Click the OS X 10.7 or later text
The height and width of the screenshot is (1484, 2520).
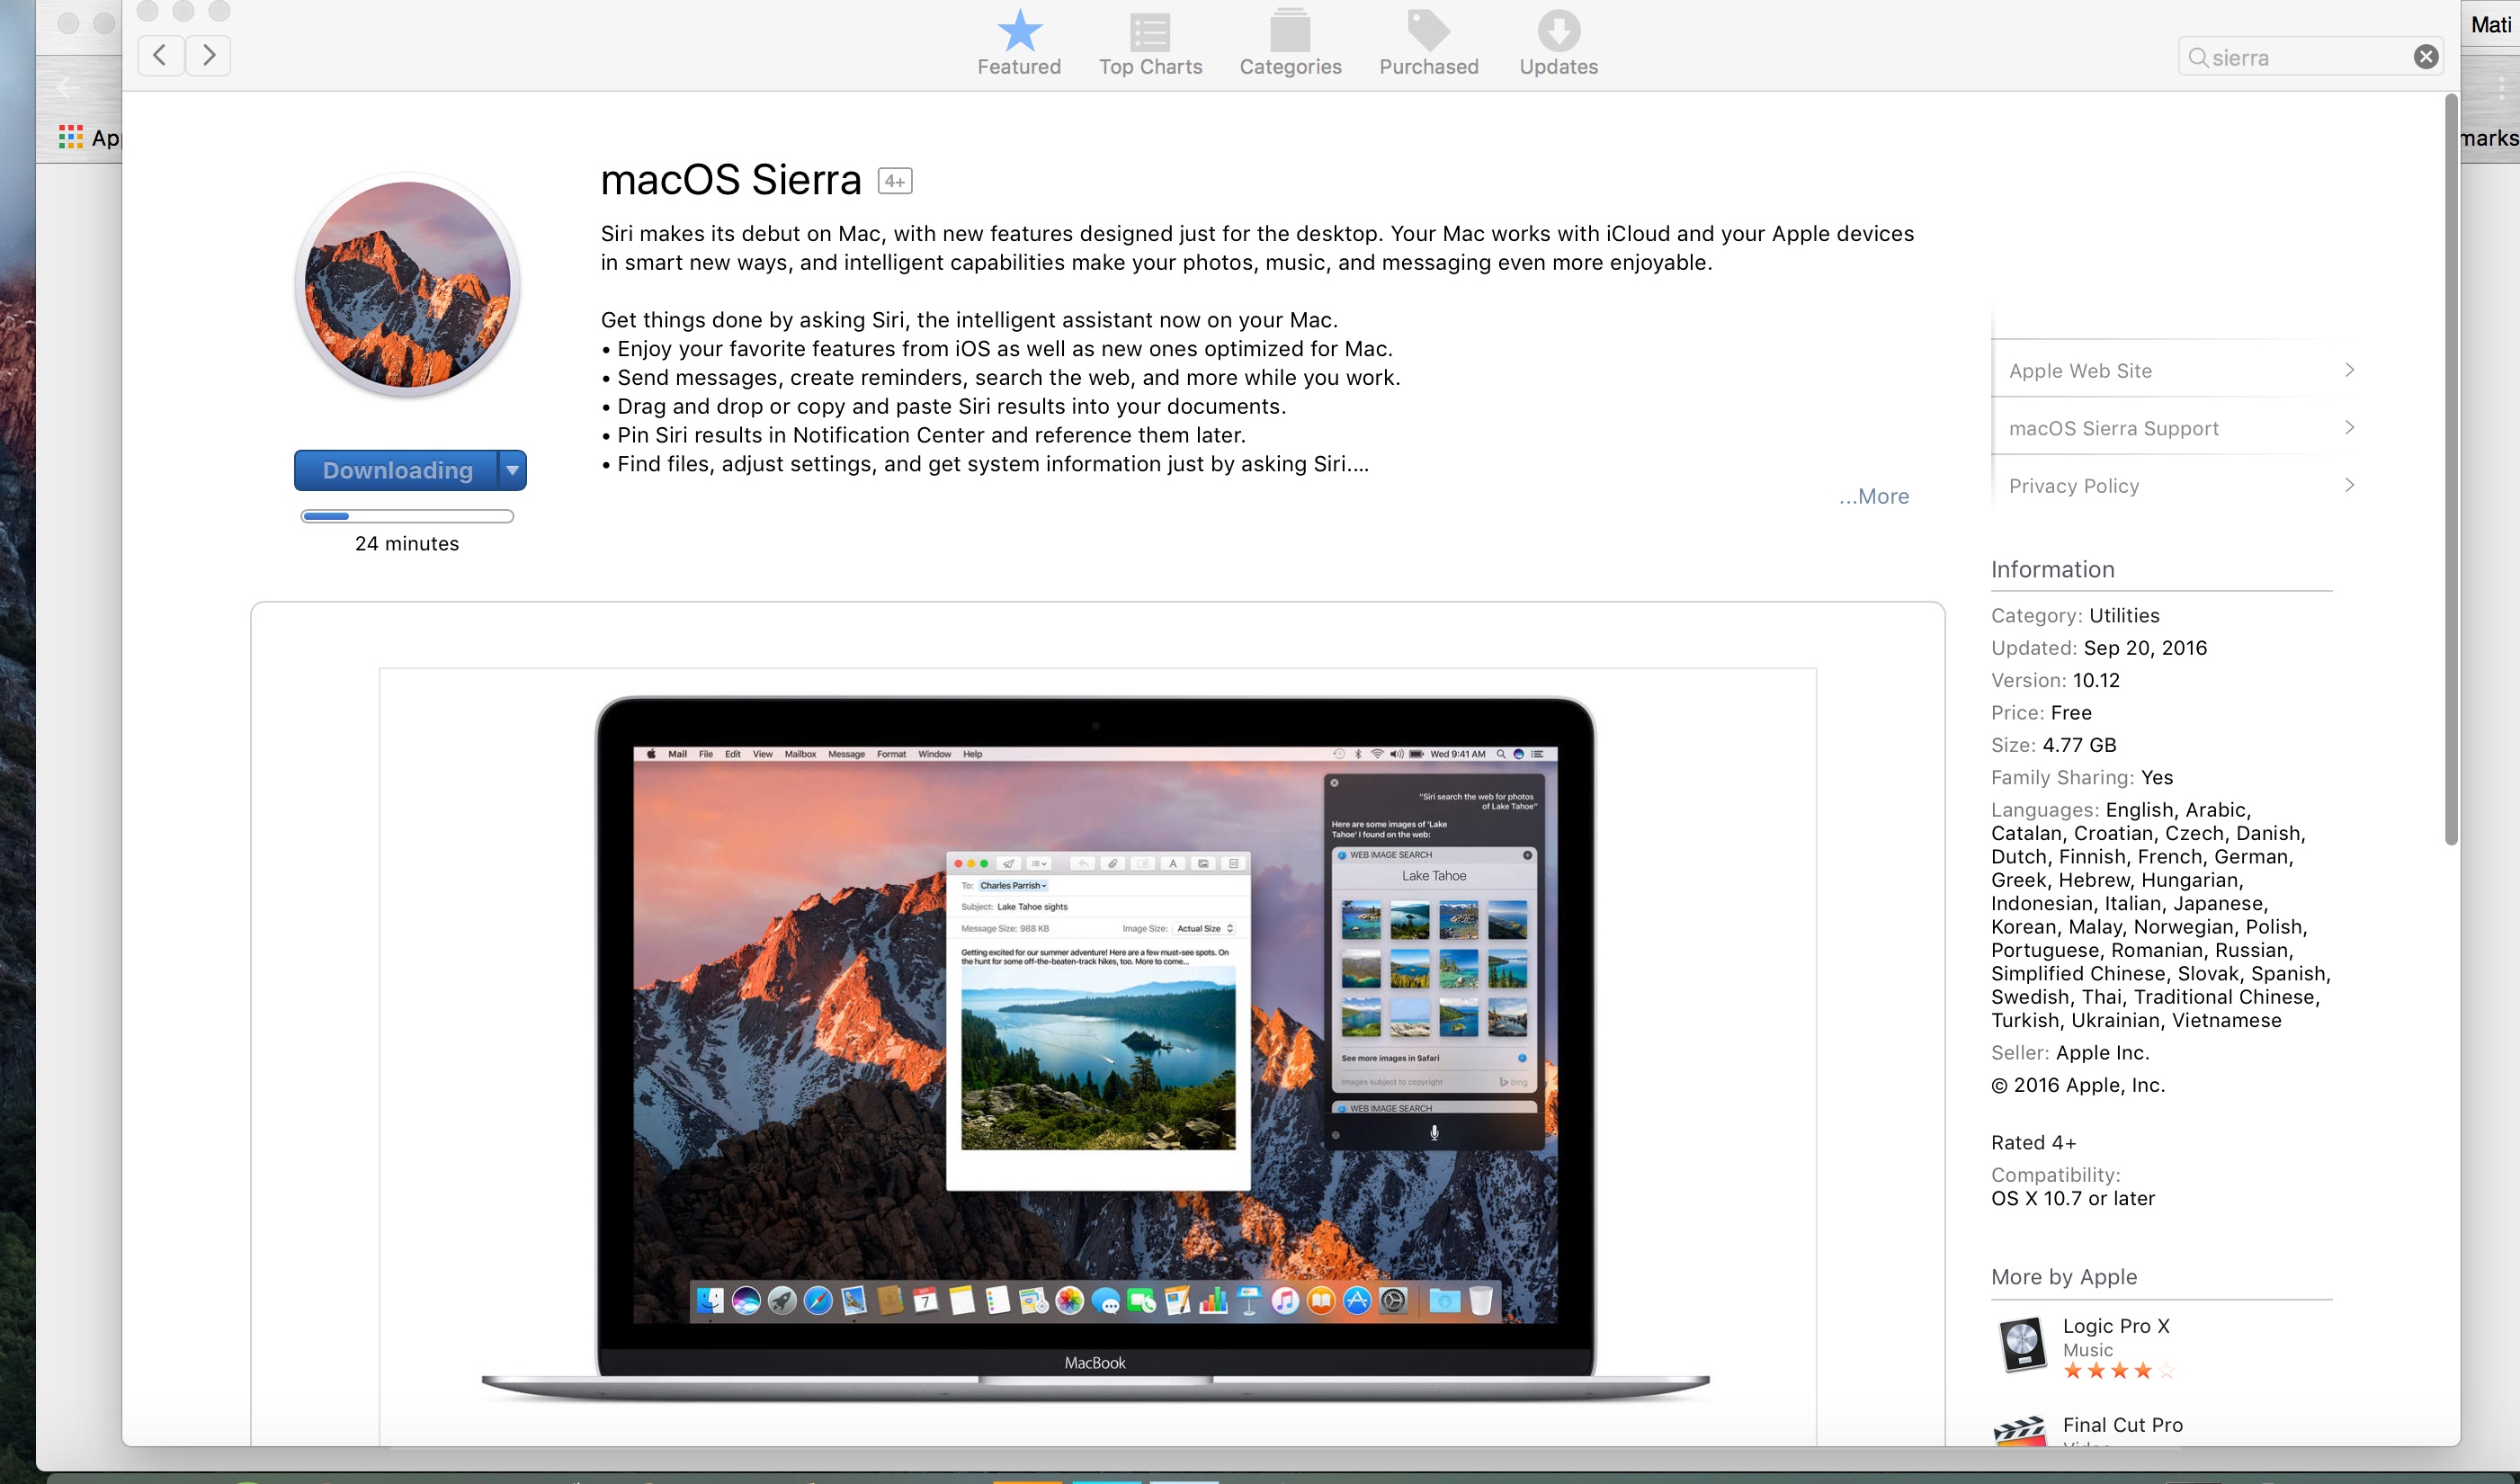click(x=2072, y=1199)
